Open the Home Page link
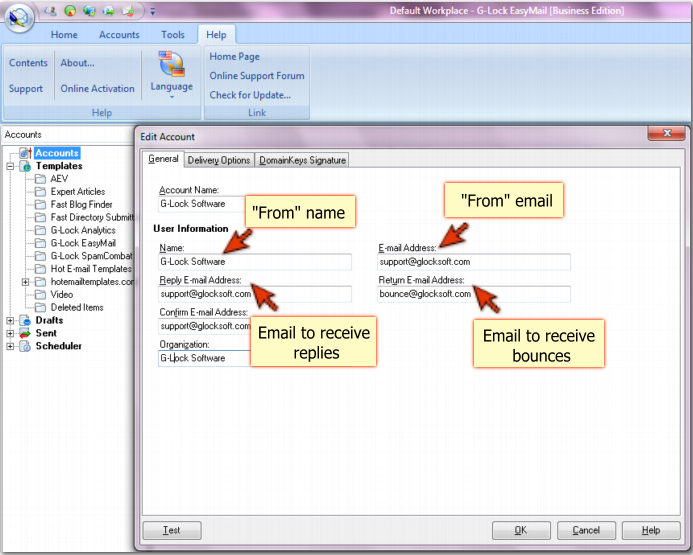Image resolution: width=693 pixels, height=555 pixels. click(x=234, y=57)
